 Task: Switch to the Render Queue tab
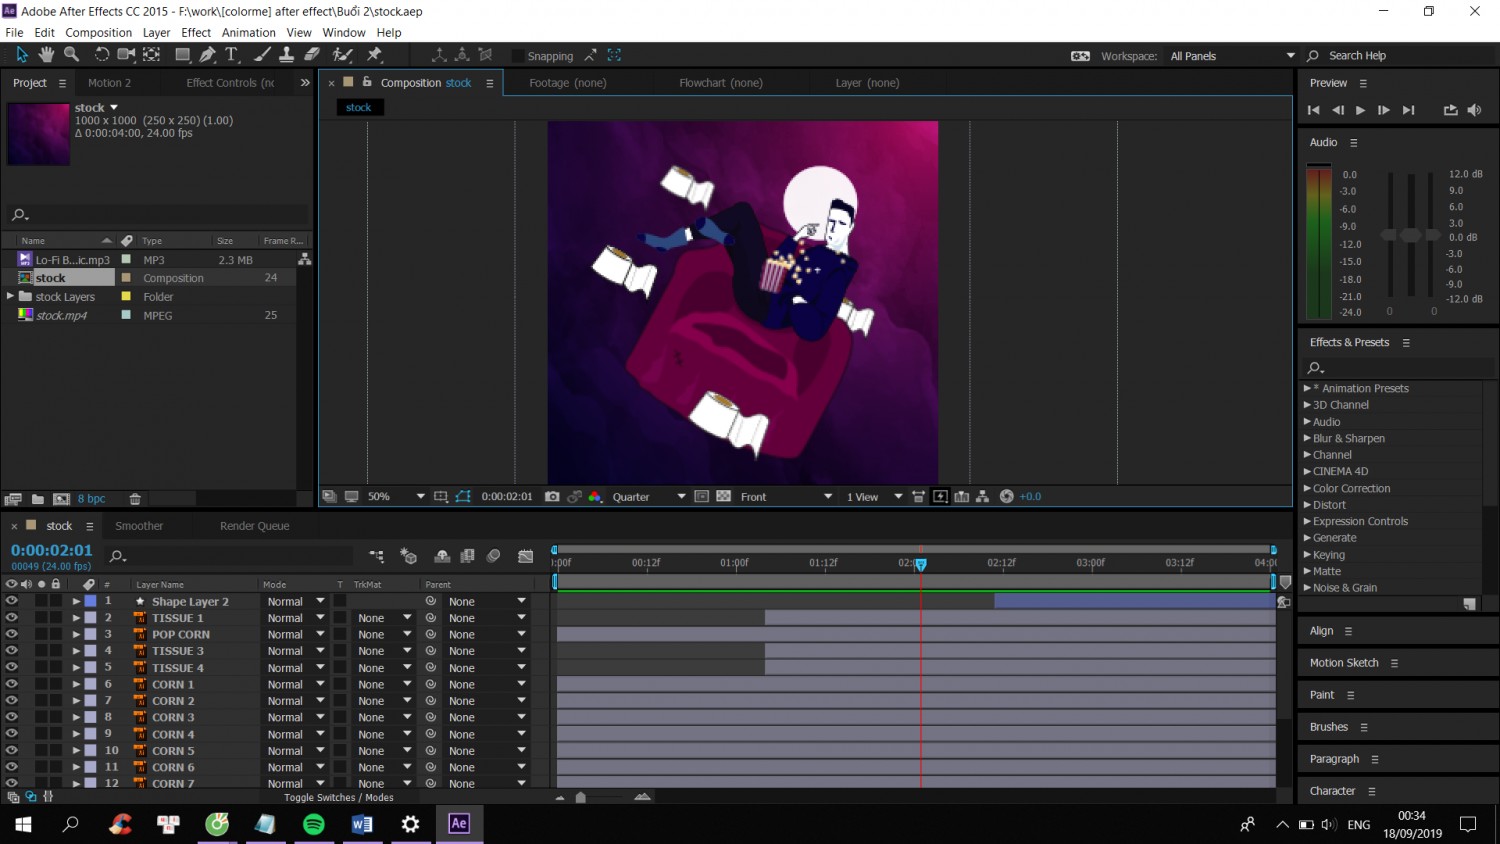pos(254,526)
